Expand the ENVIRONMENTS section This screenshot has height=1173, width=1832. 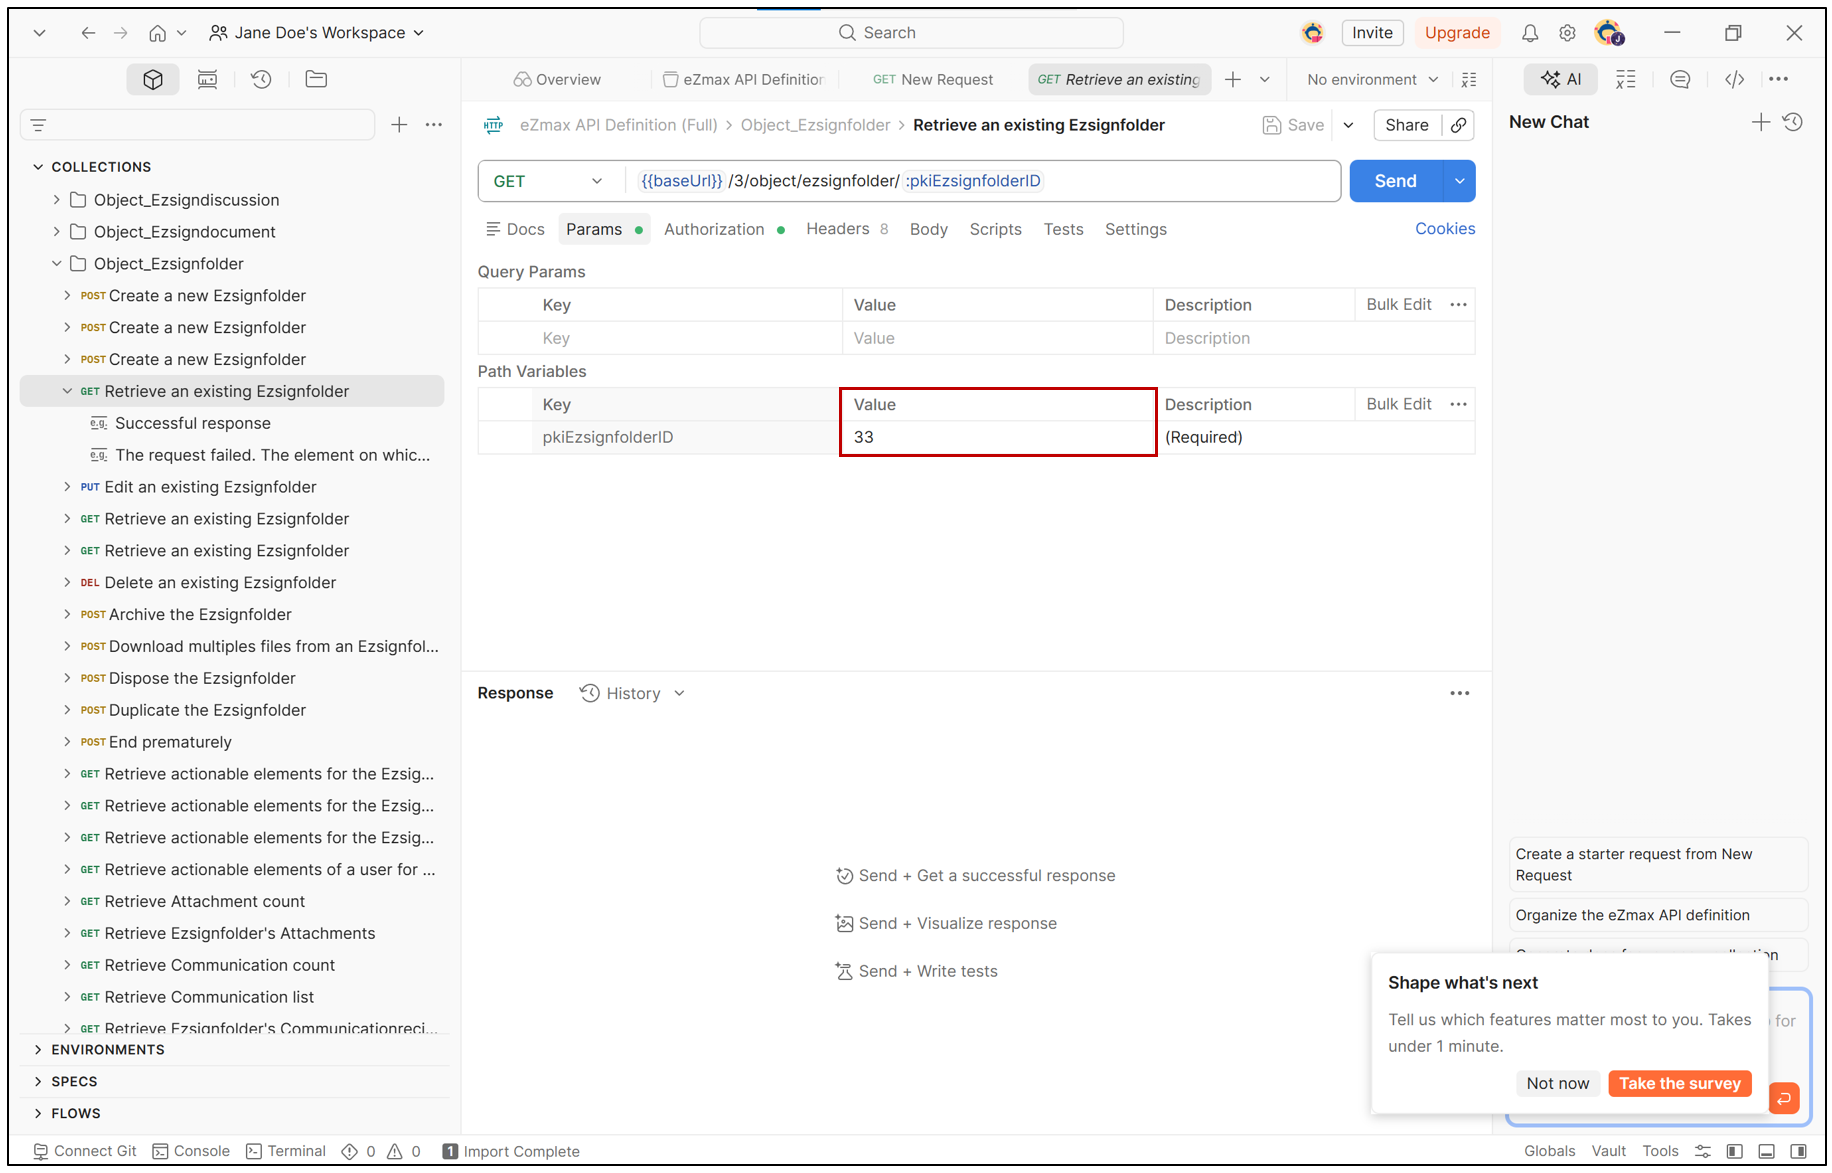click(38, 1049)
